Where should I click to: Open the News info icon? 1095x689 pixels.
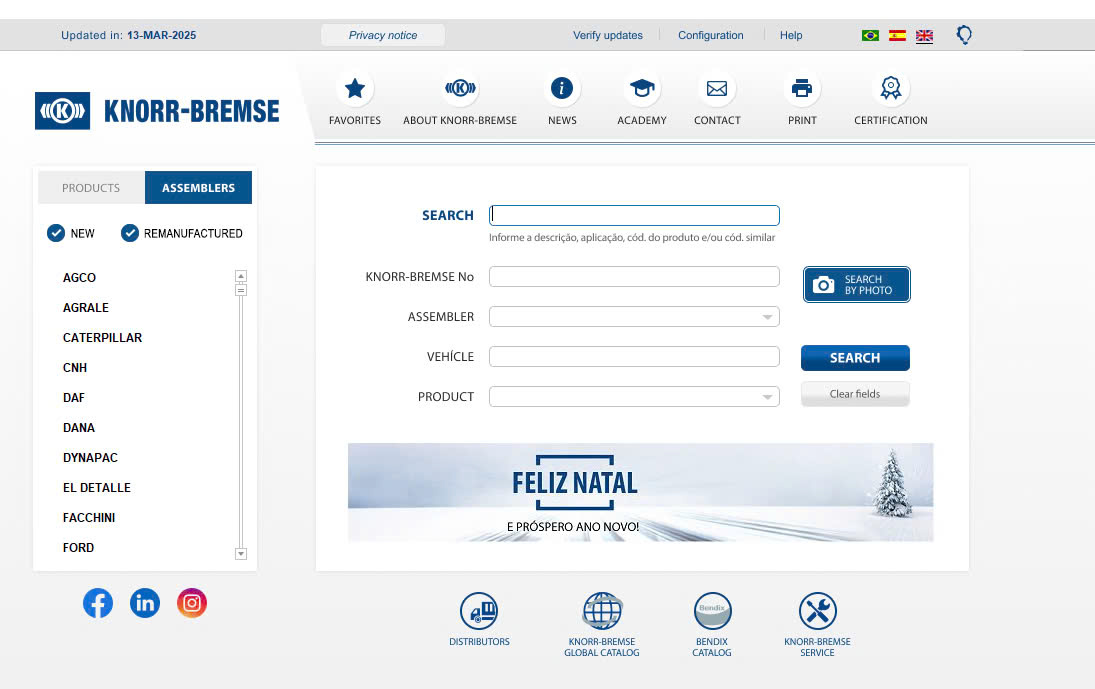coord(562,89)
